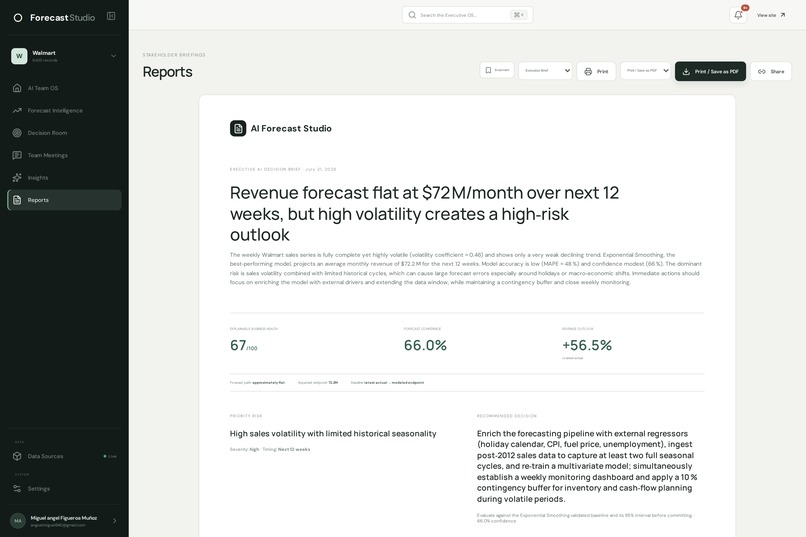806x537 pixels.
Task: Click the AI Forecast Studio document logo
Action: point(238,128)
